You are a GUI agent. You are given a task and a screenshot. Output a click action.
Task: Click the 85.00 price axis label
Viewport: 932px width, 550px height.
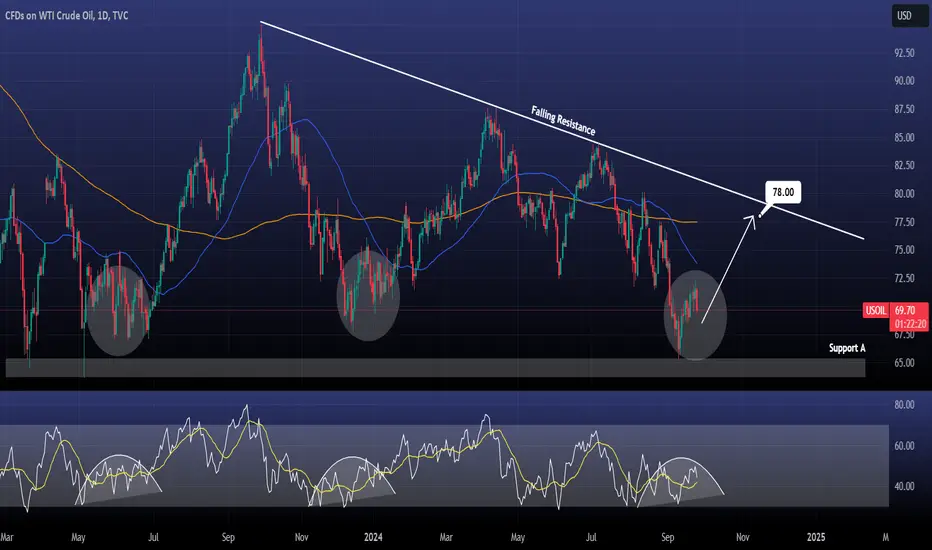click(x=904, y=137)
